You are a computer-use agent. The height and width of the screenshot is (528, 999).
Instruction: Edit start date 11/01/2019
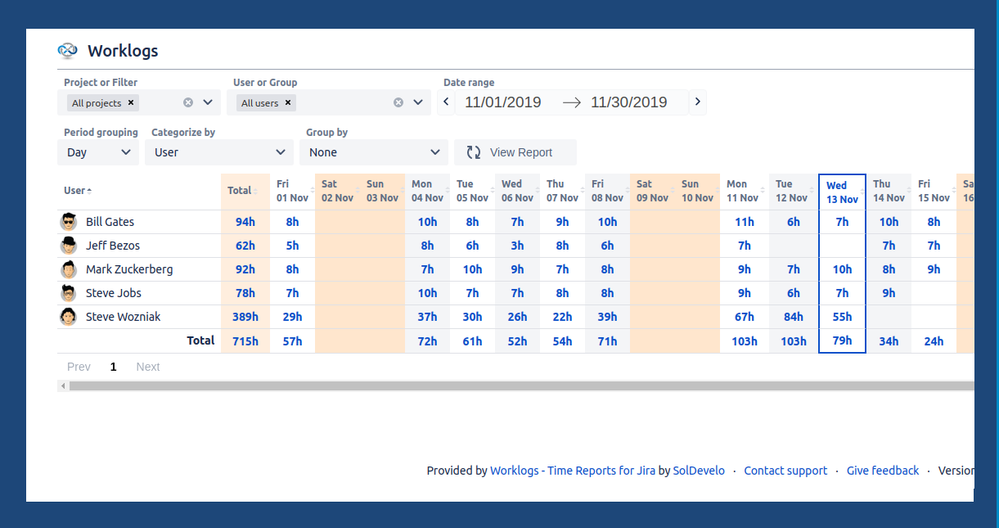503,102
